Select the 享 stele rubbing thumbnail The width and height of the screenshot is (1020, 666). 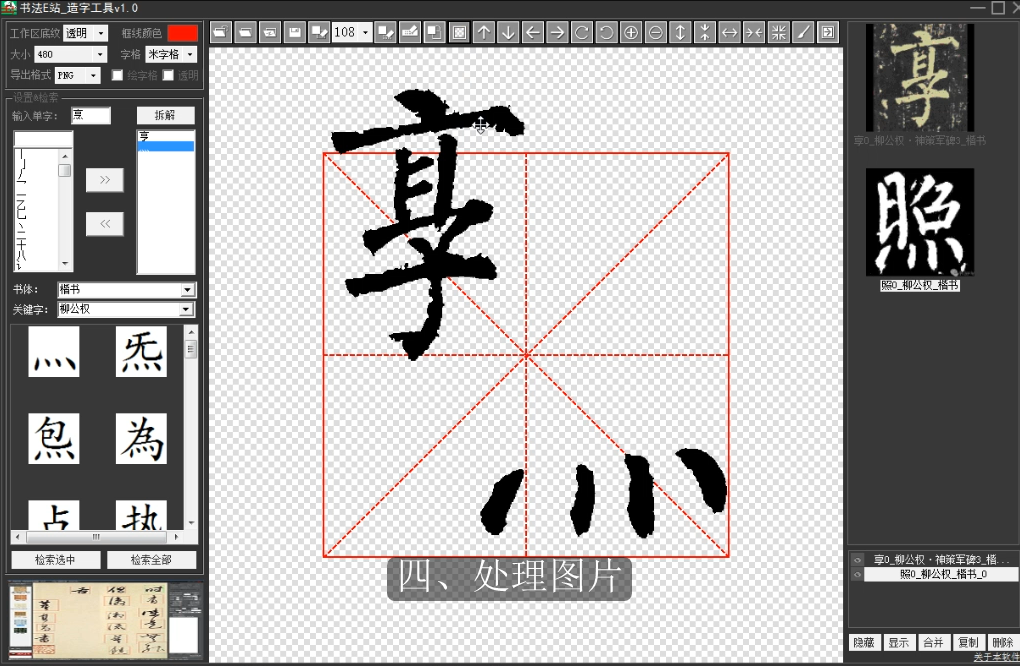click(x=920, y=77)
